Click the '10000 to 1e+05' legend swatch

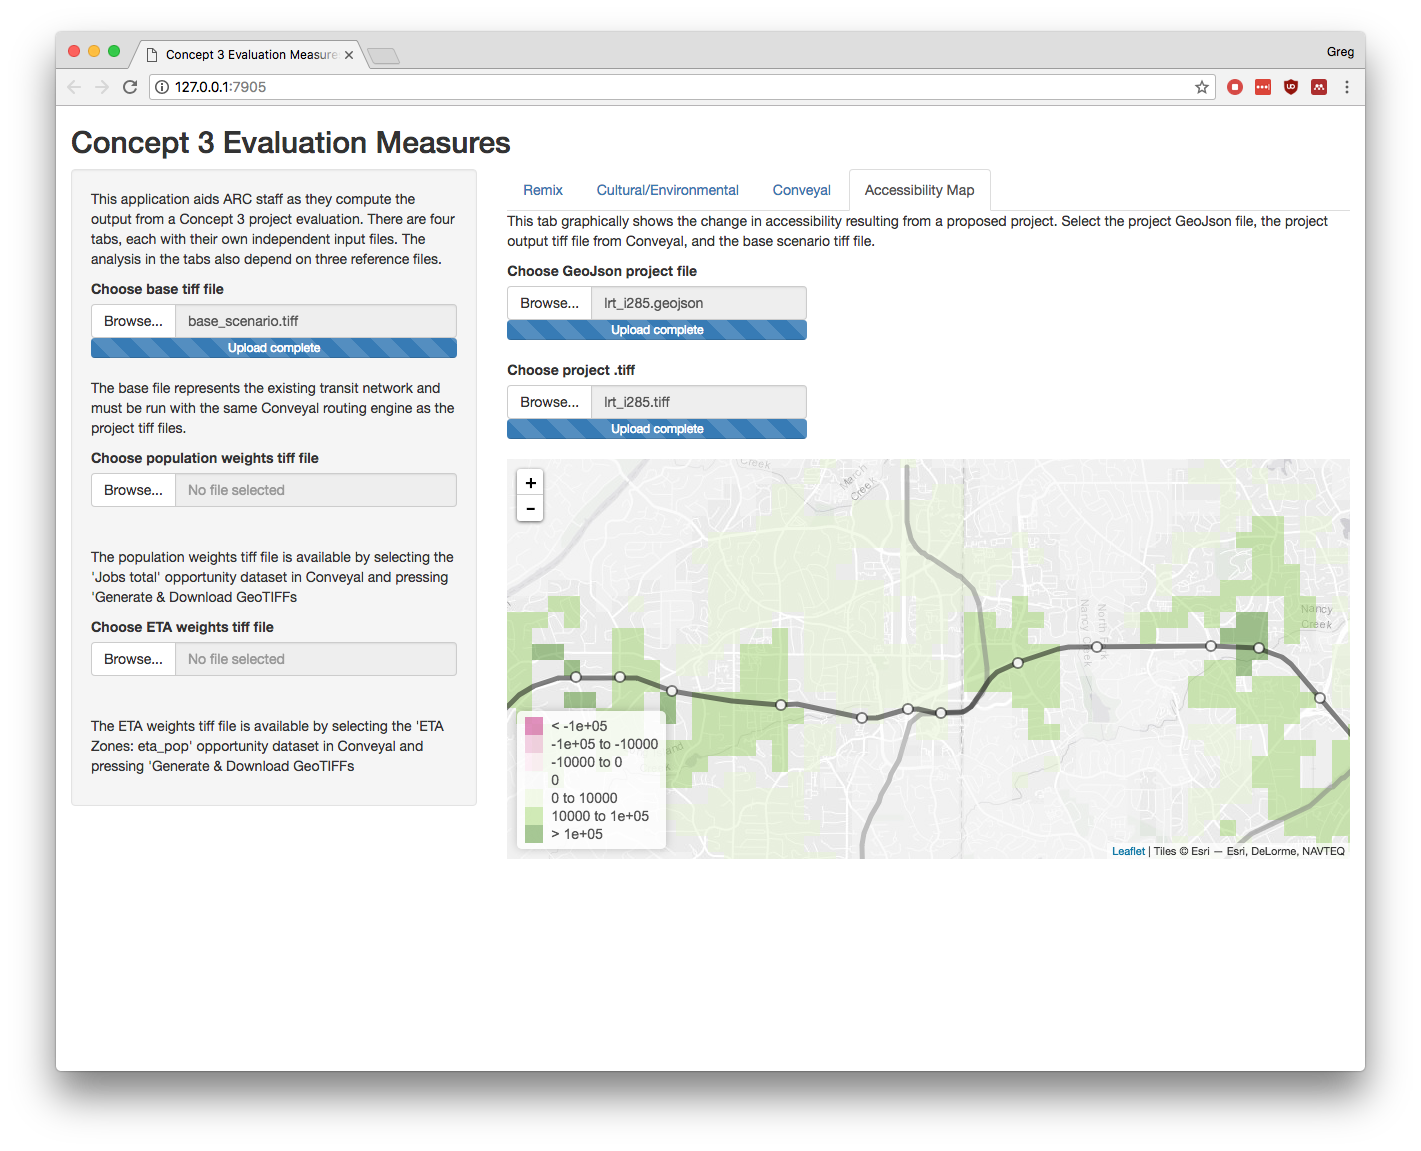534,816
